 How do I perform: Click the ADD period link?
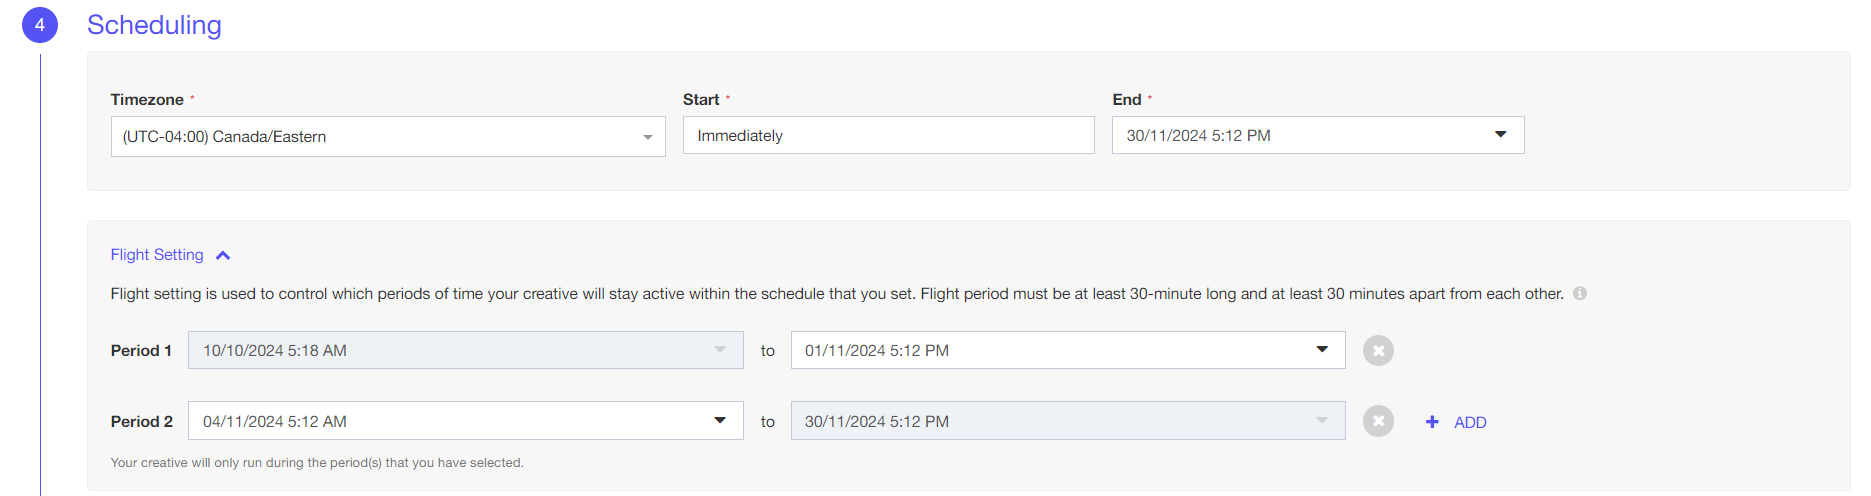point(1470,423)
